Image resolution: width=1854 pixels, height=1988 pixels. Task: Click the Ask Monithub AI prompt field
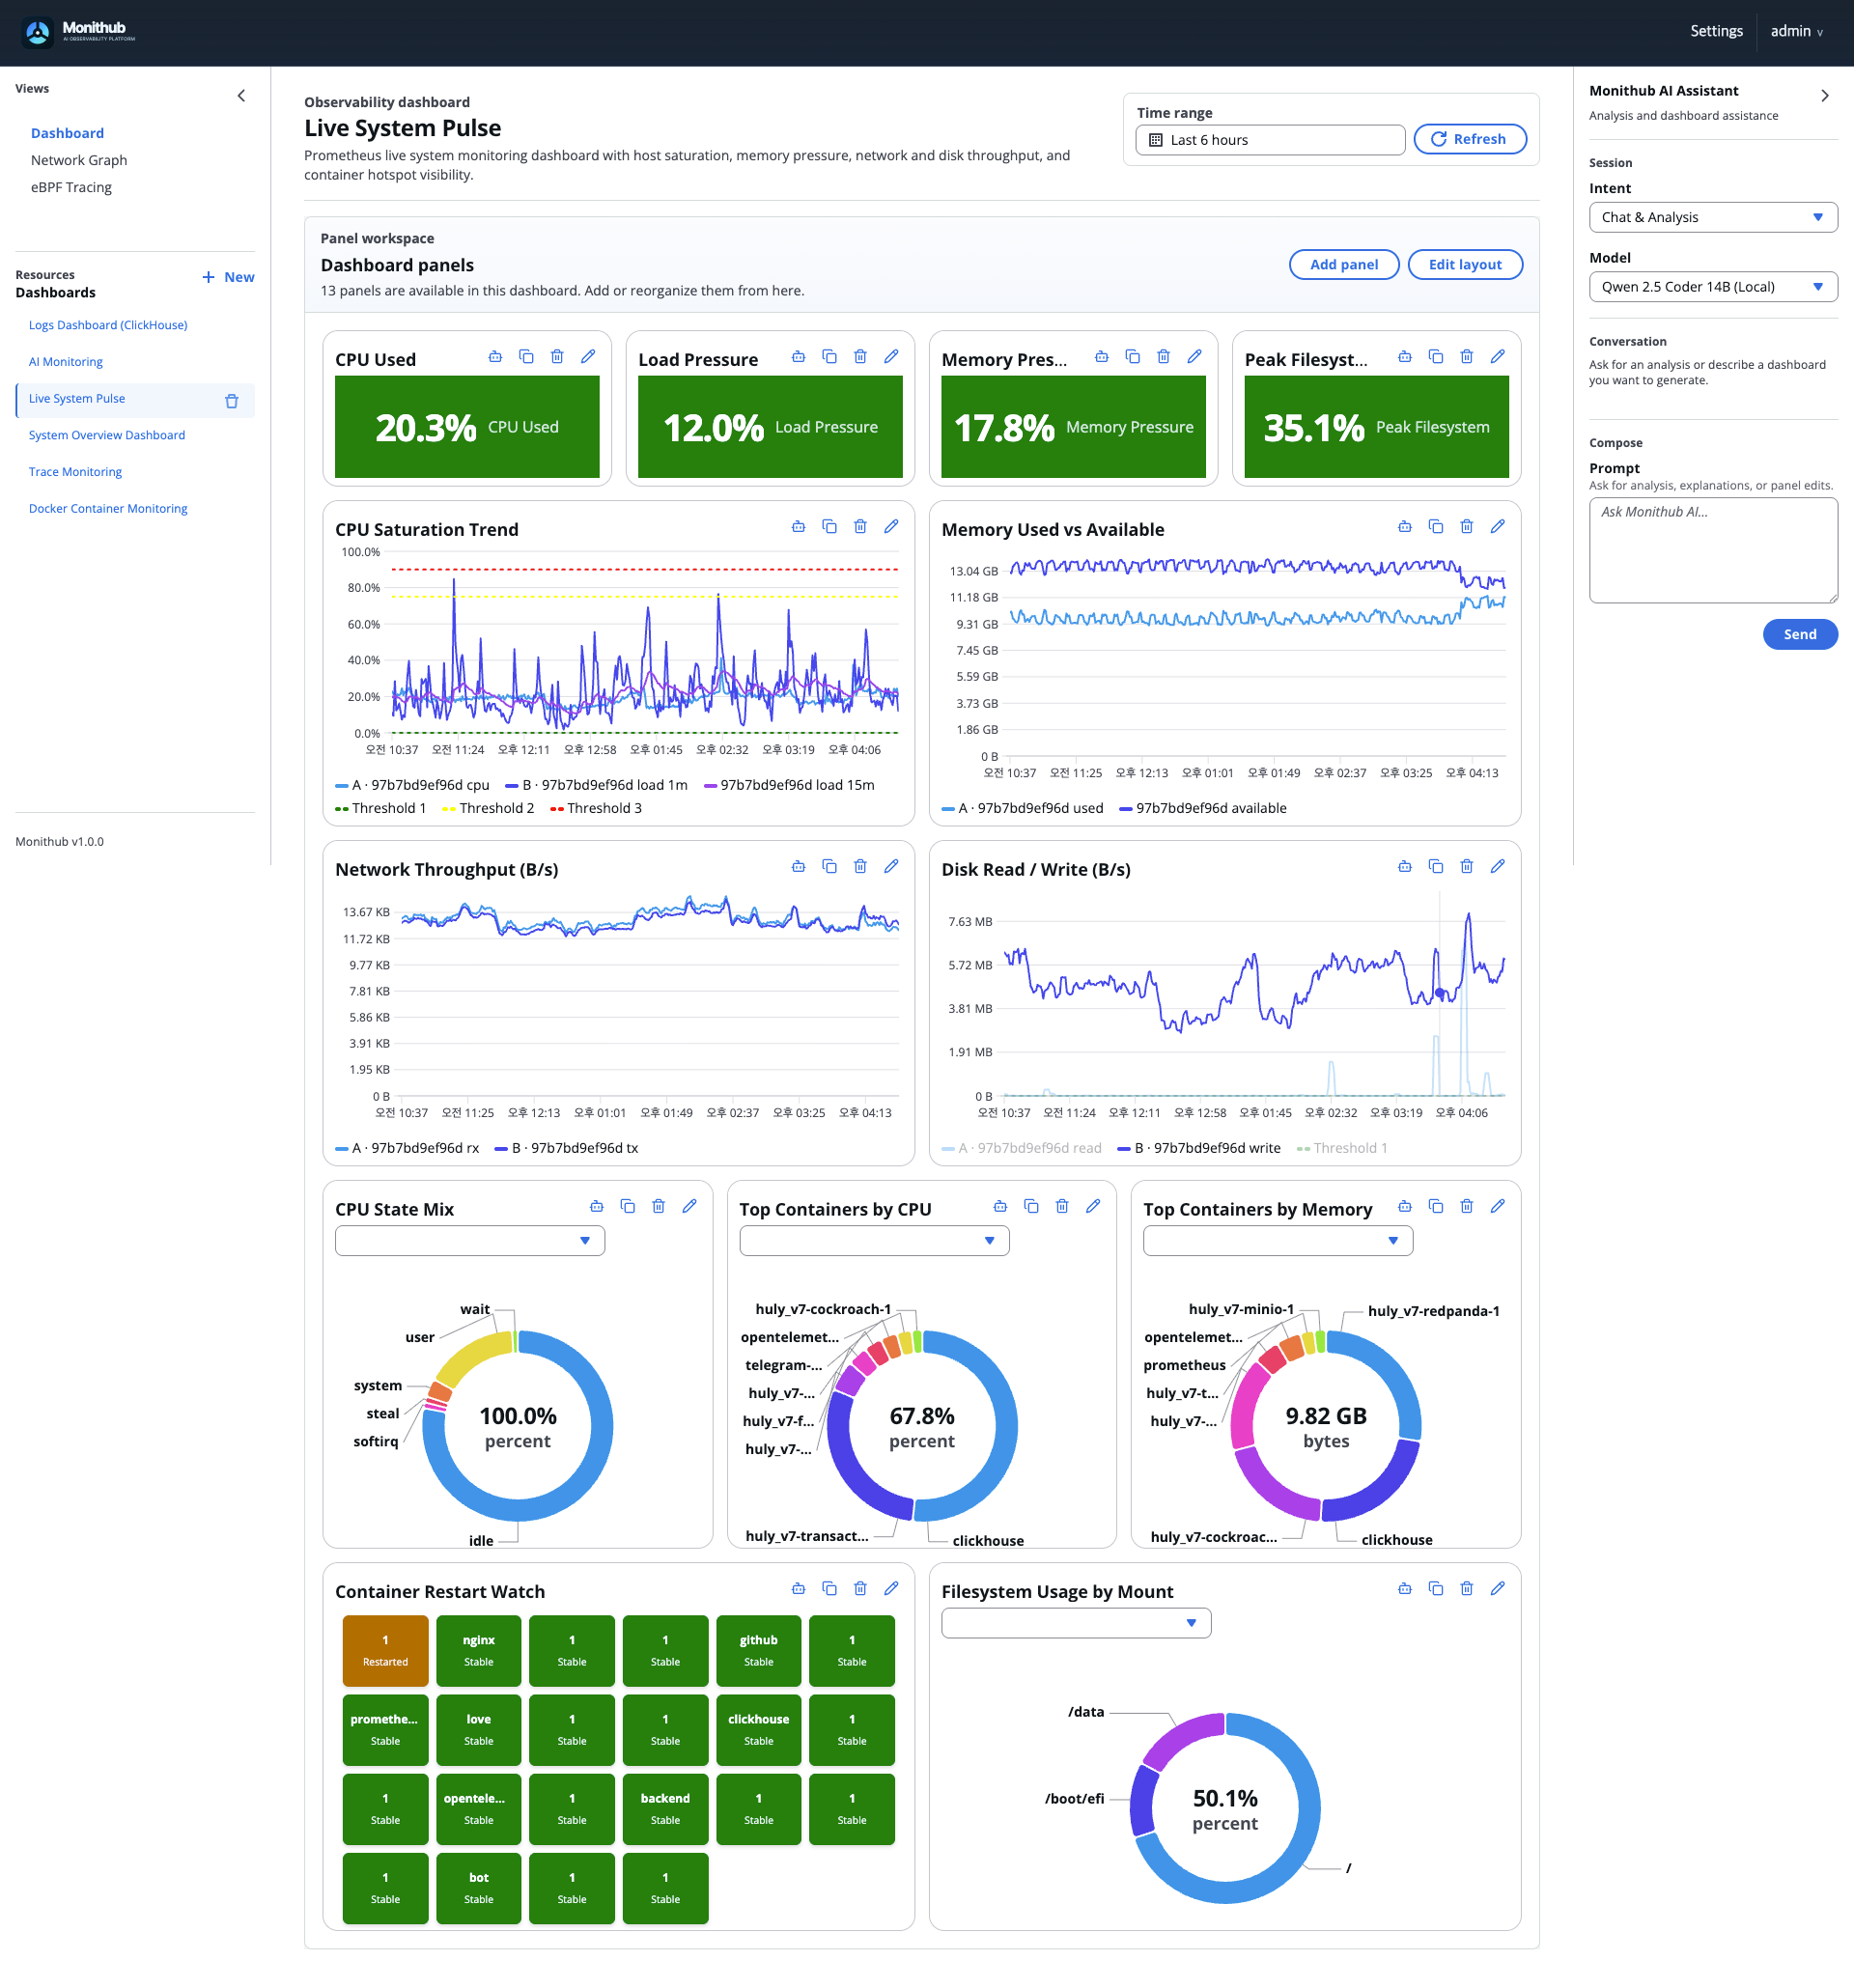click(x=1713, y=550)
